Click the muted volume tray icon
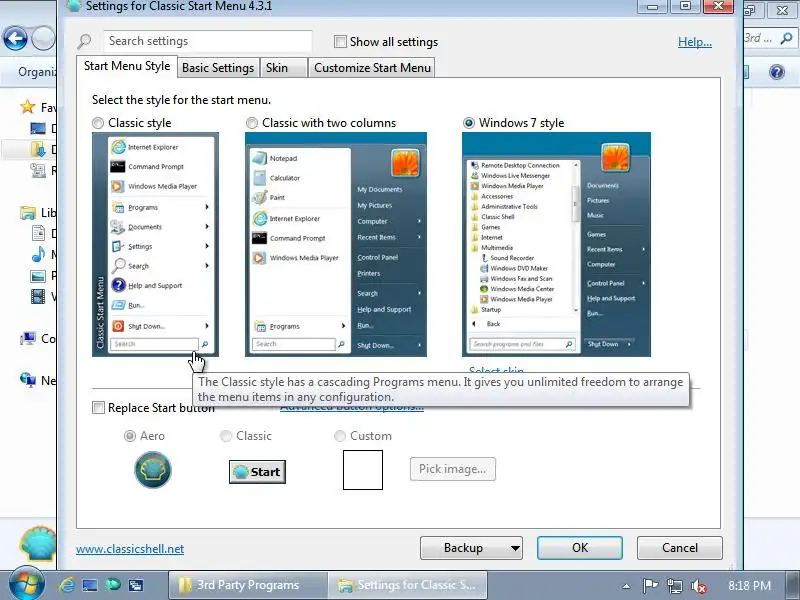 point(698,586)
